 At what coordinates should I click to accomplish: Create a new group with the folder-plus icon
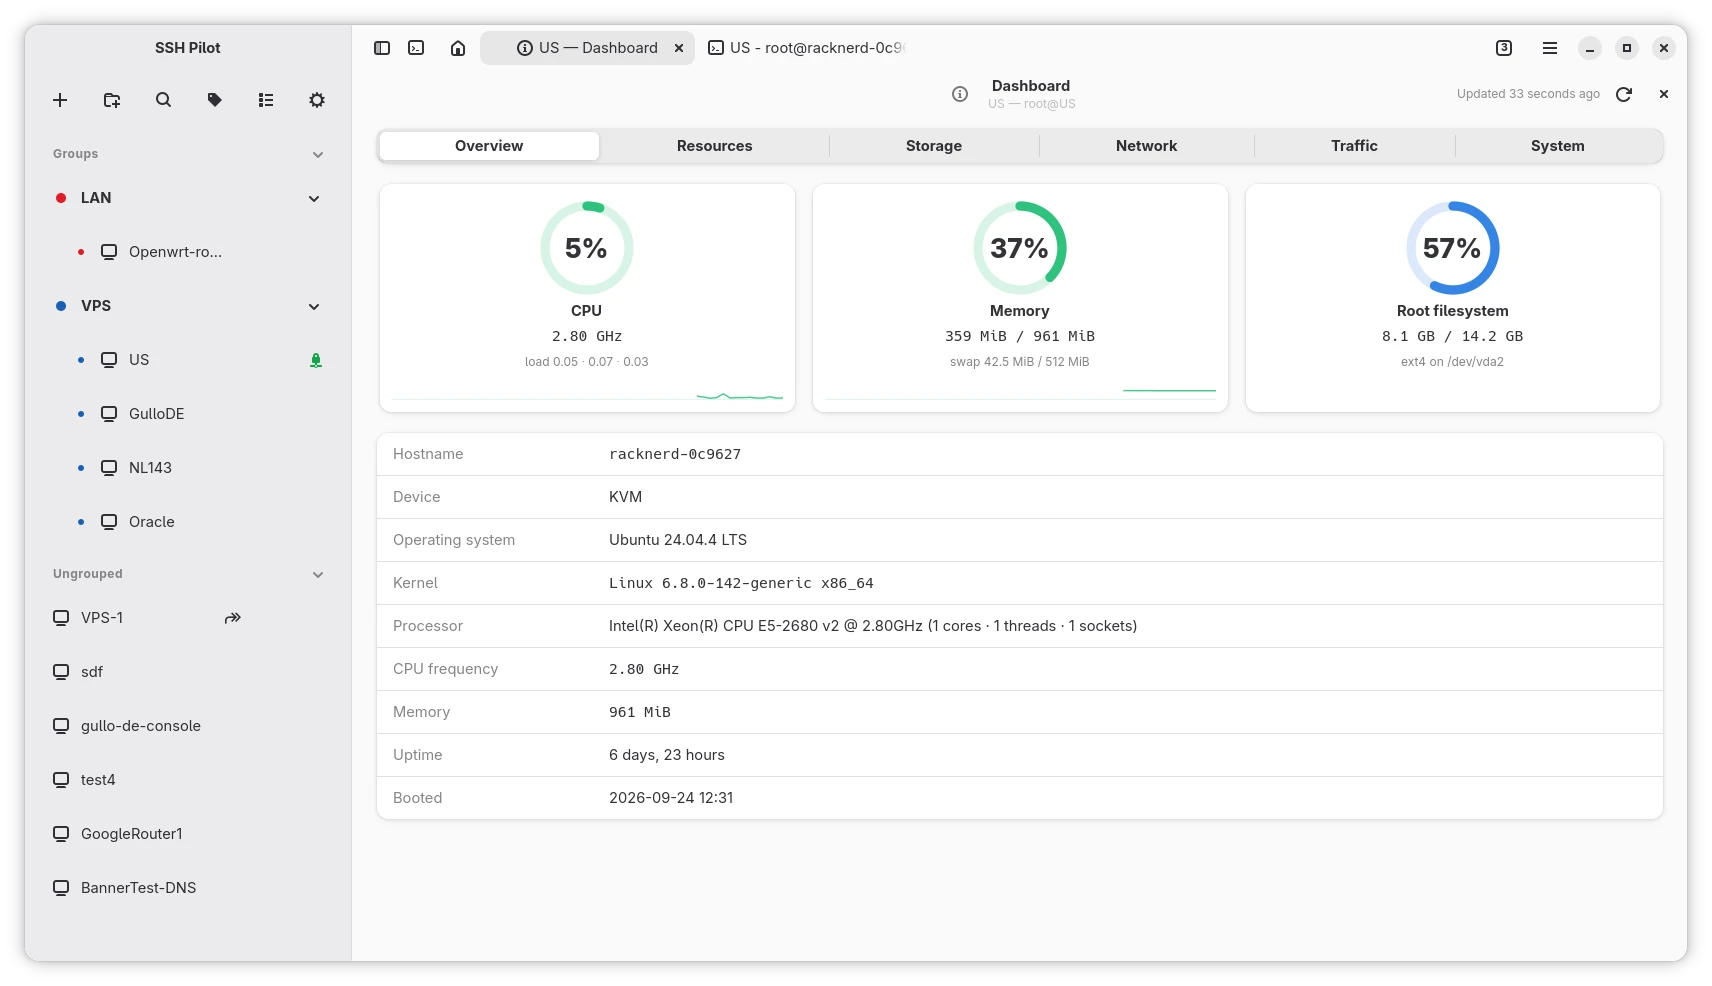(112, 100)
